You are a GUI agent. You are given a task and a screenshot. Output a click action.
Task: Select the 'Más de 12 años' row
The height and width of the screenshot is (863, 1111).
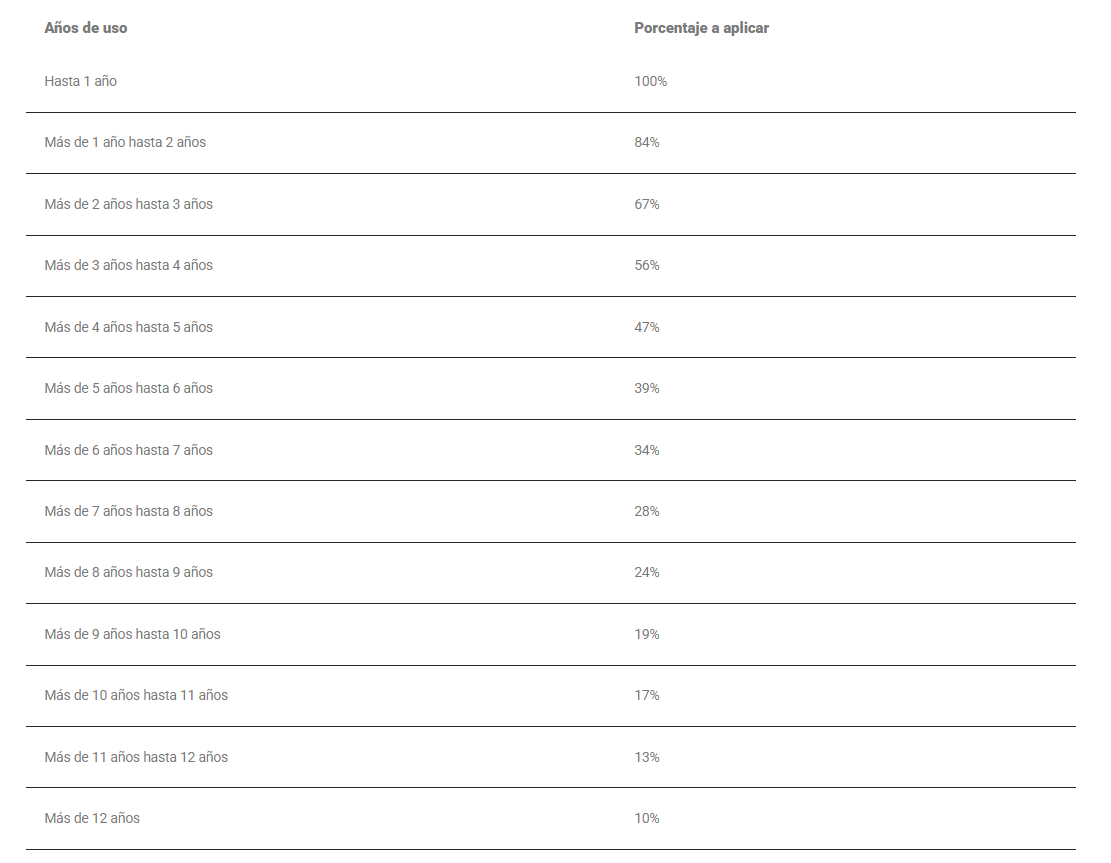(92, 818)
